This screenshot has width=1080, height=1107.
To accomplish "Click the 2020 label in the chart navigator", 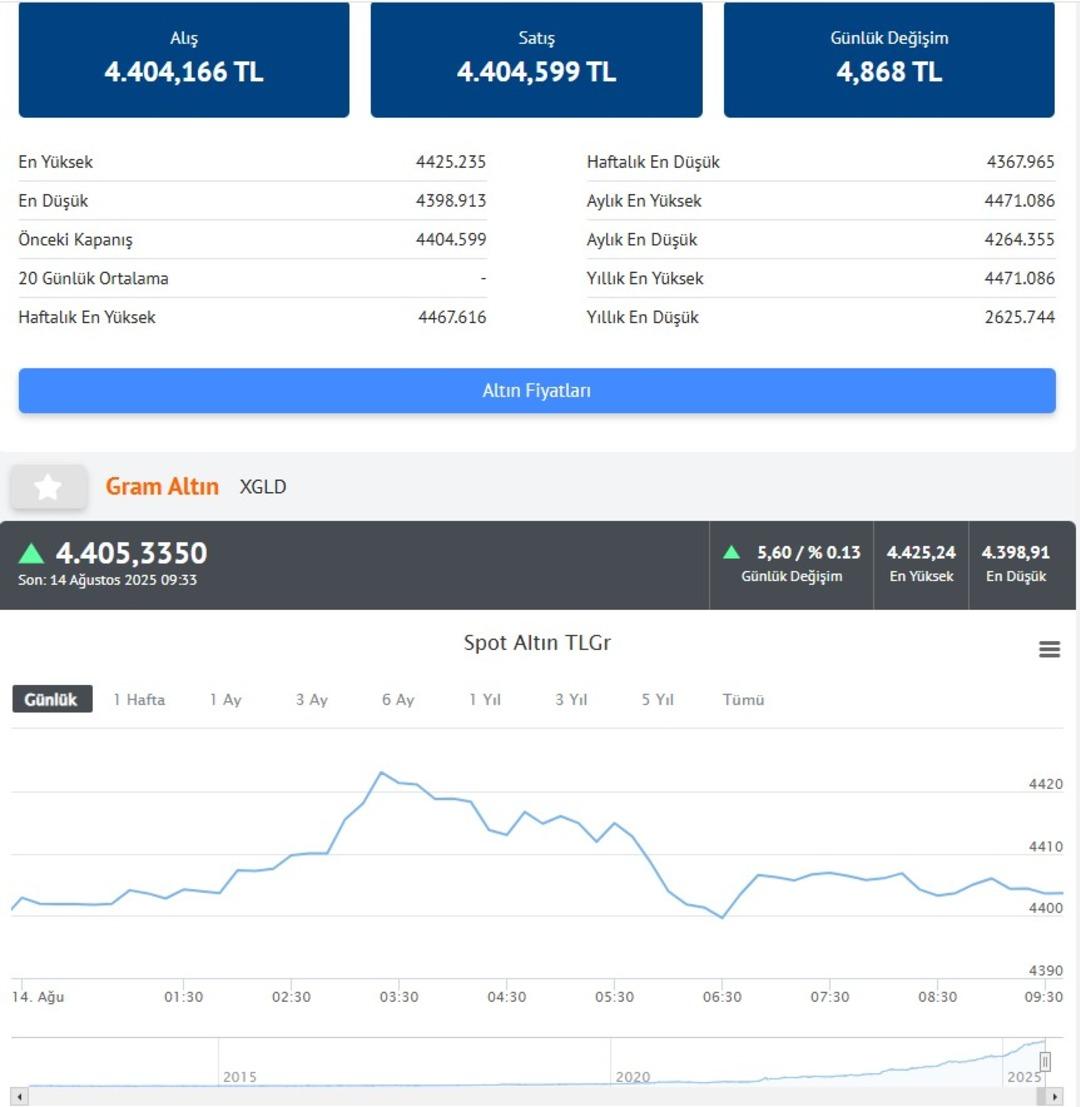I will [x=632, y=1077].
